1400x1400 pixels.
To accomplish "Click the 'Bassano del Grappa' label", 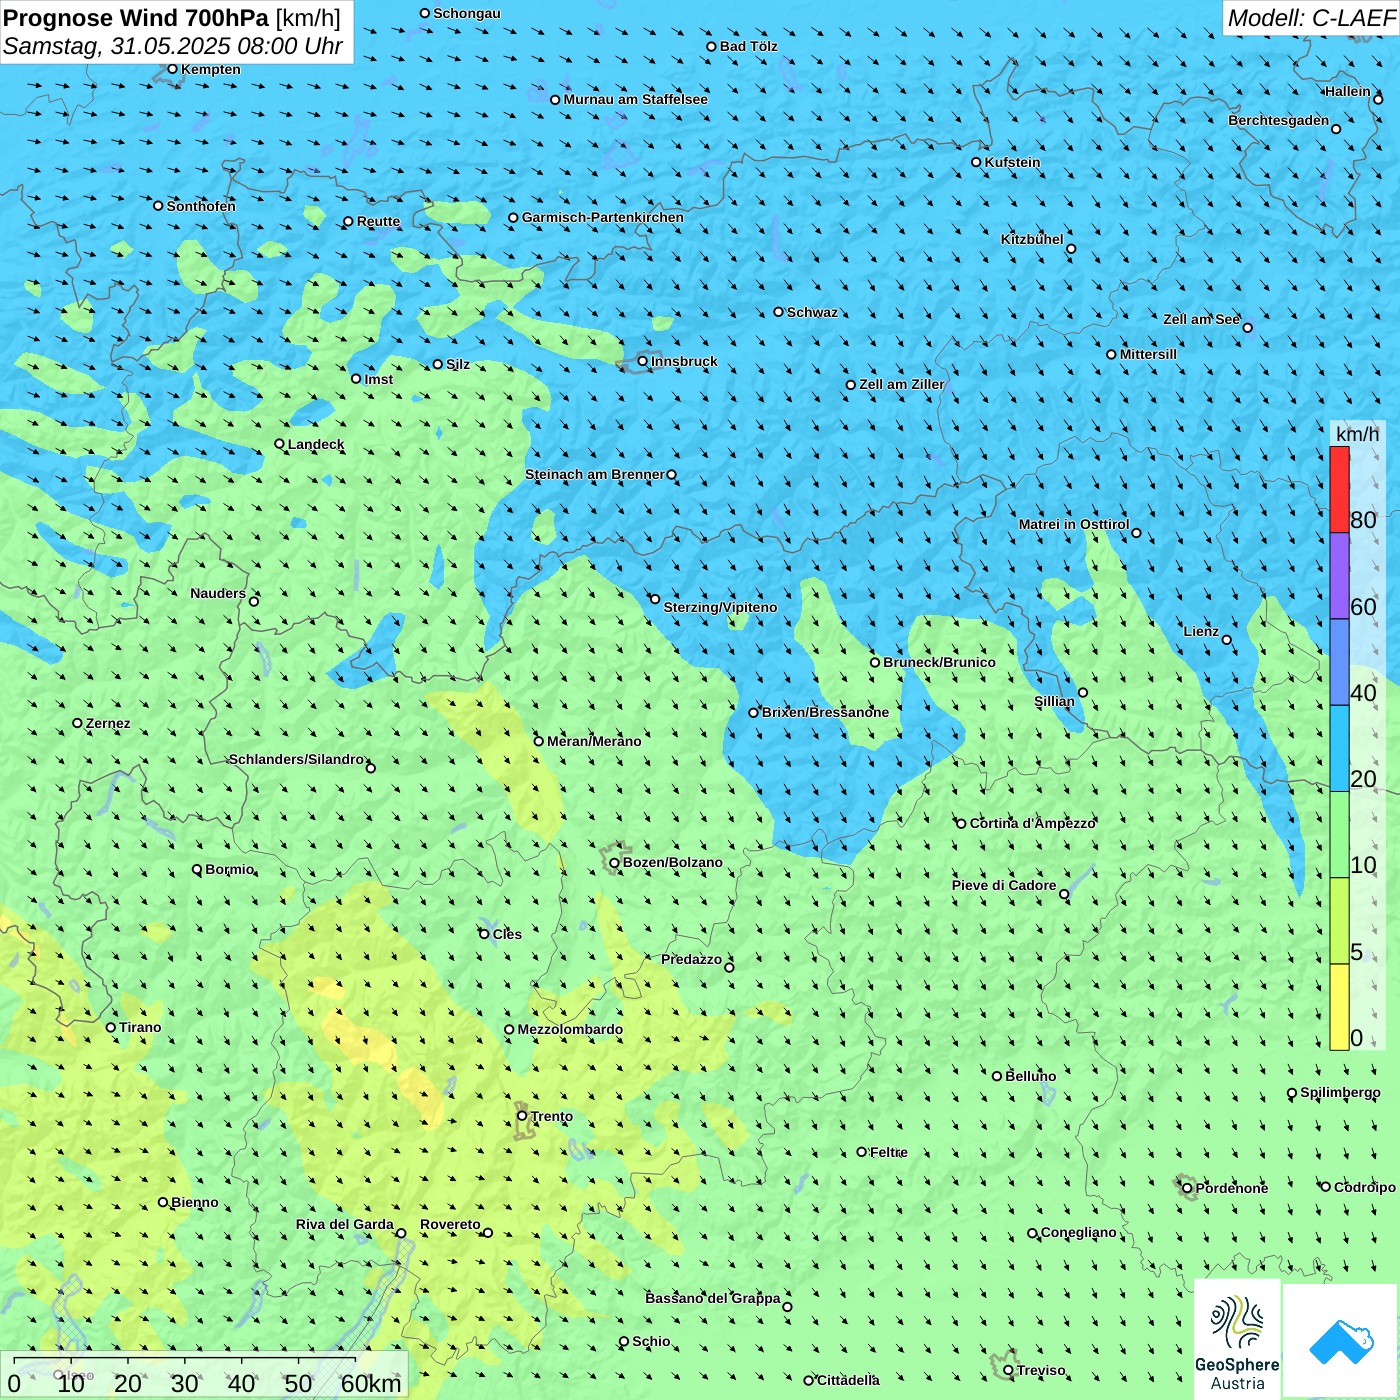I will tap(713, 1298).
